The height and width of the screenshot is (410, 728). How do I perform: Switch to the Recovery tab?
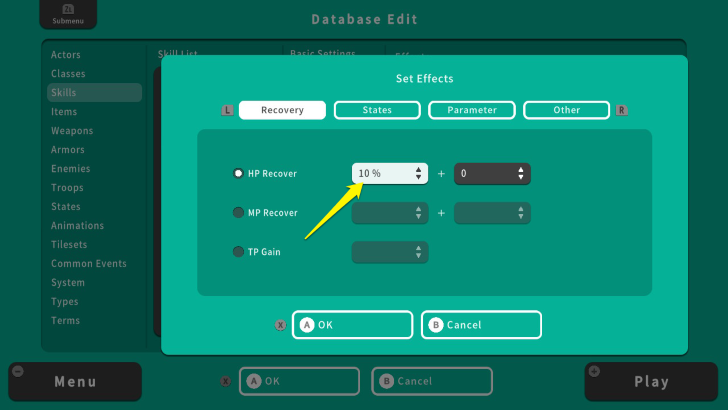(282, 110)
